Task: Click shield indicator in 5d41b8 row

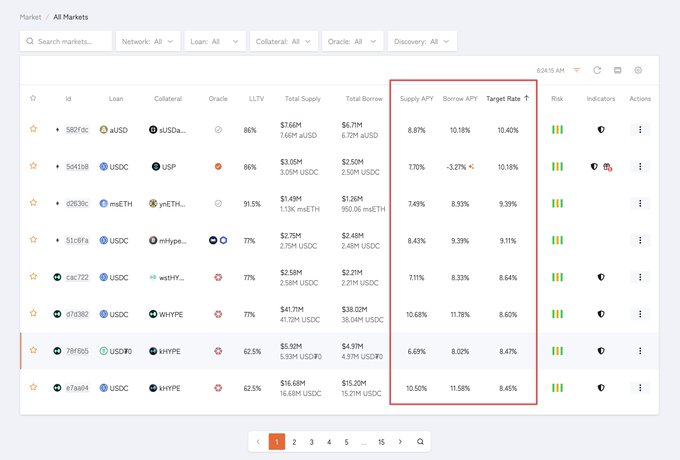Action: 594,166
